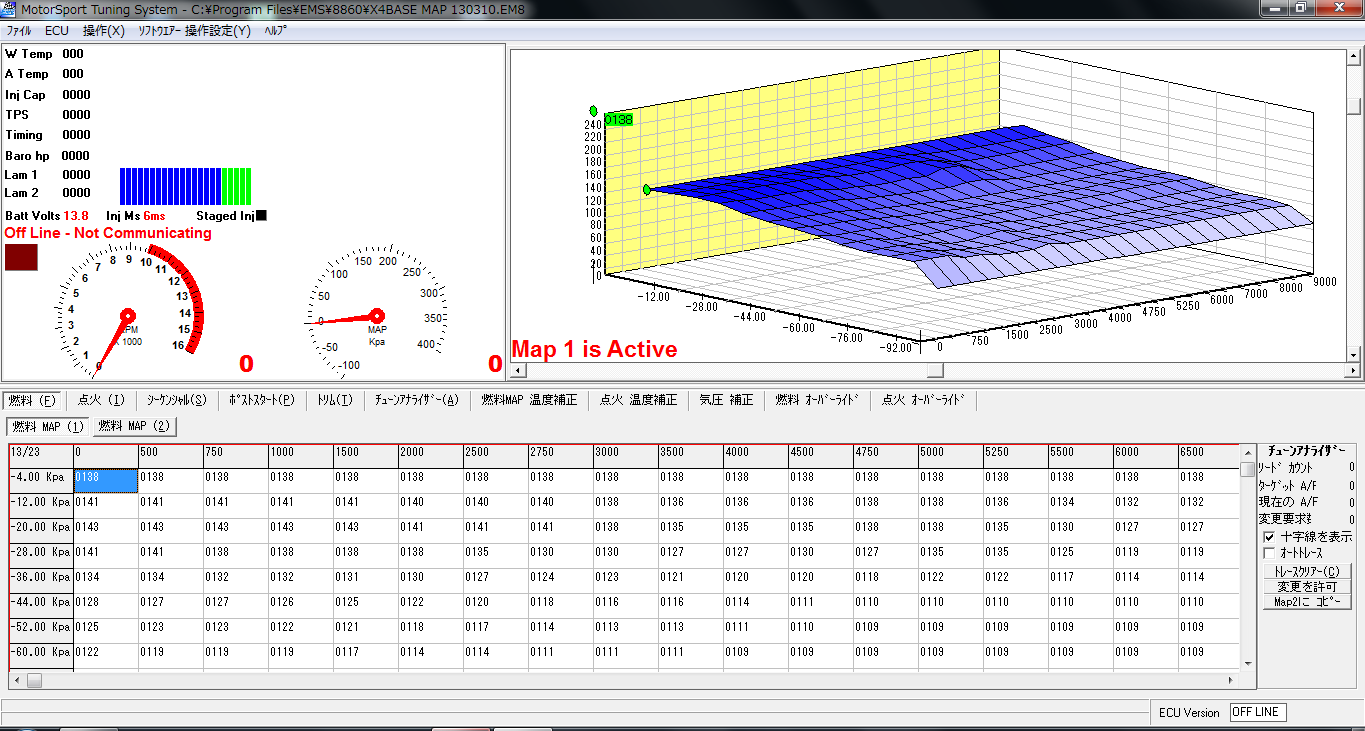Image resolution: width=1365 pixels, height=731 pixels.
Task: Open the 気圧 補正 tab
Action: coord(726,400)
